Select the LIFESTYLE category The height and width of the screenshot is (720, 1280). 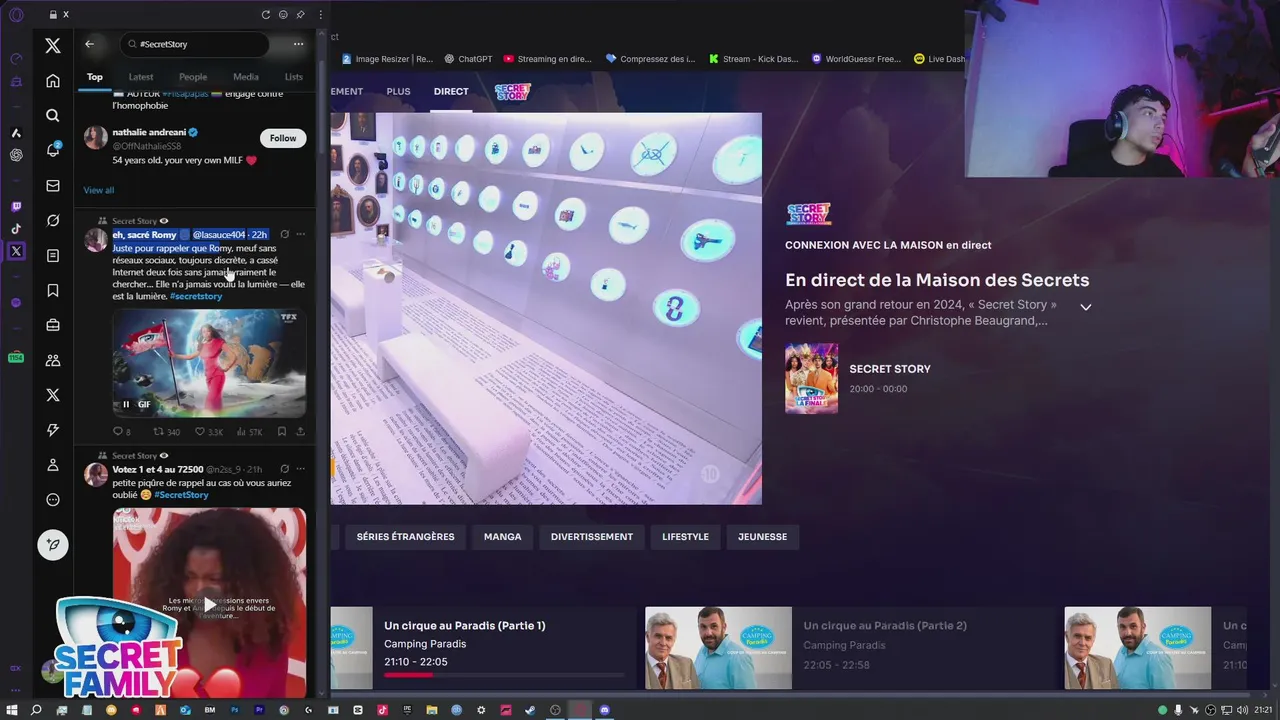click(x=685, y=537)
